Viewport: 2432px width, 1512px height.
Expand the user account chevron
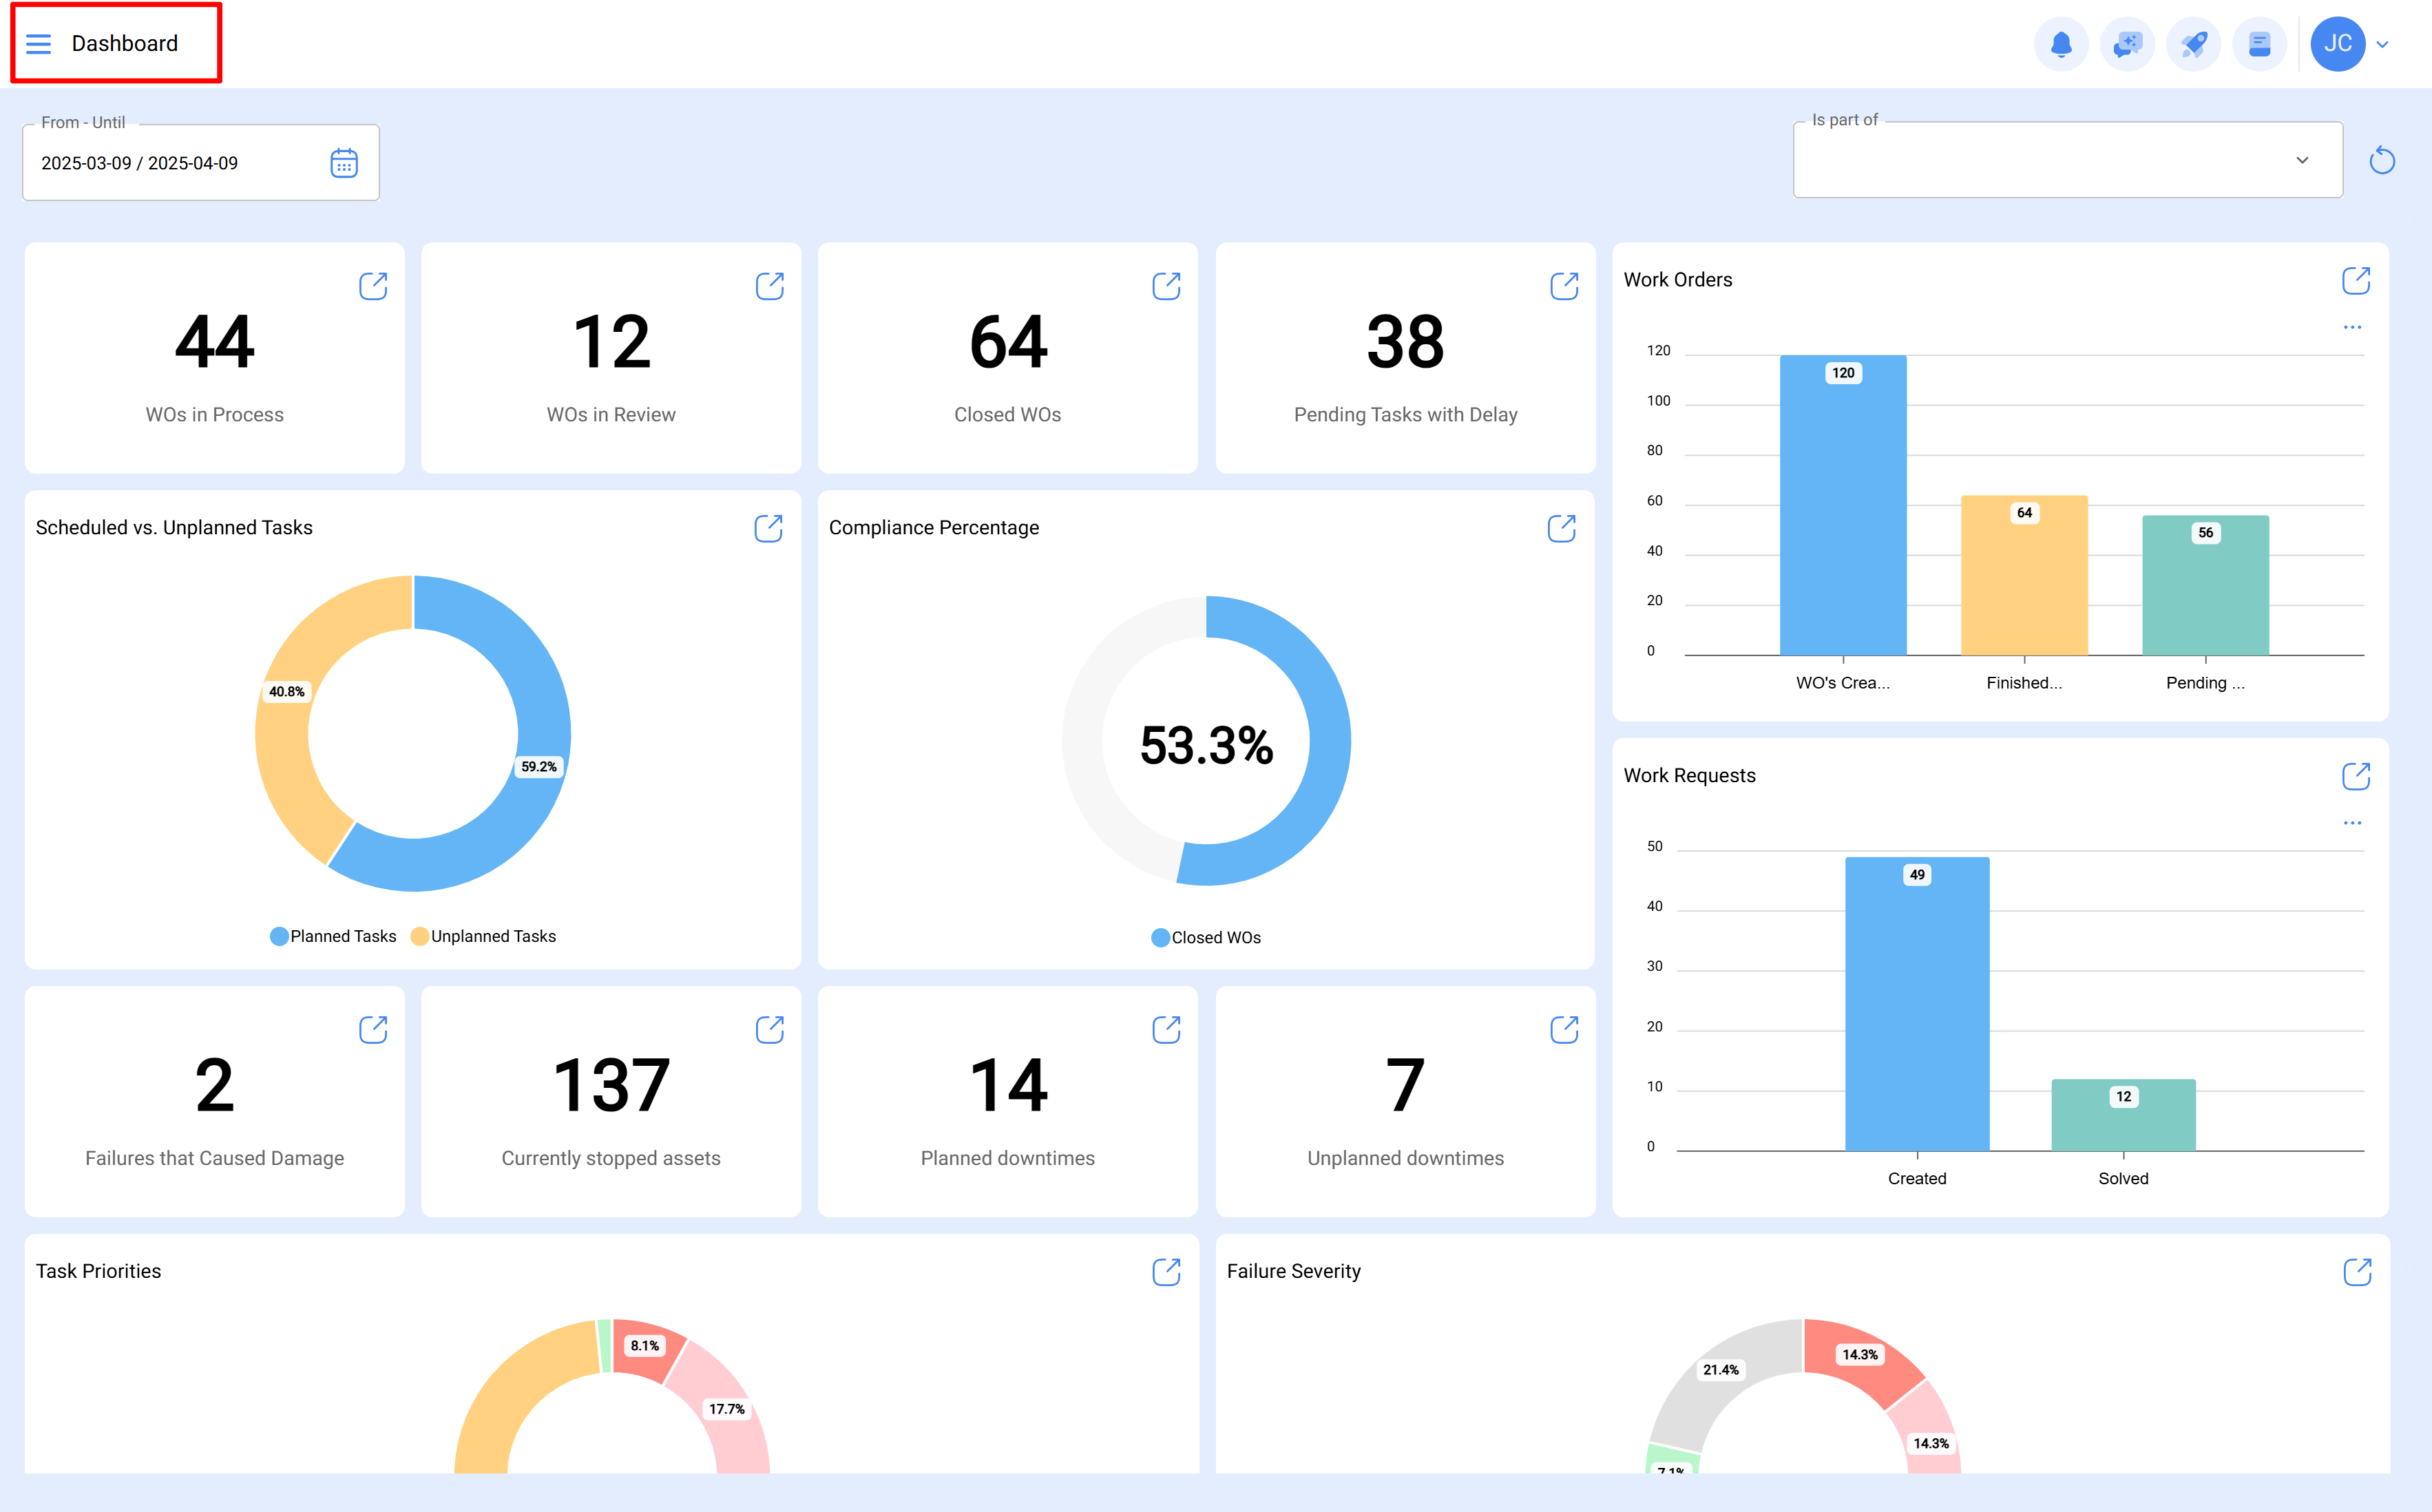click(2383, 44)
